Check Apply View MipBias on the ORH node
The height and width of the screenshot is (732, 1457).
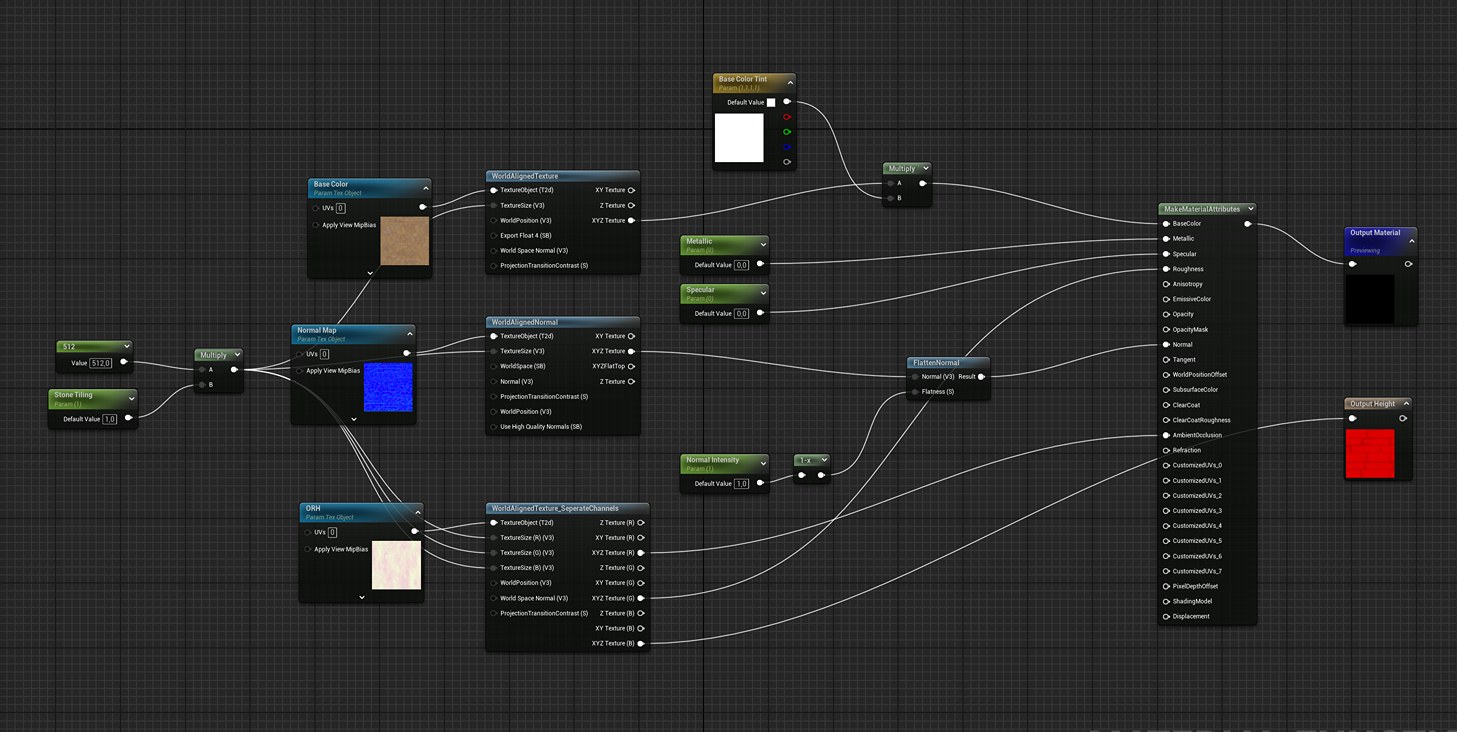308,548
